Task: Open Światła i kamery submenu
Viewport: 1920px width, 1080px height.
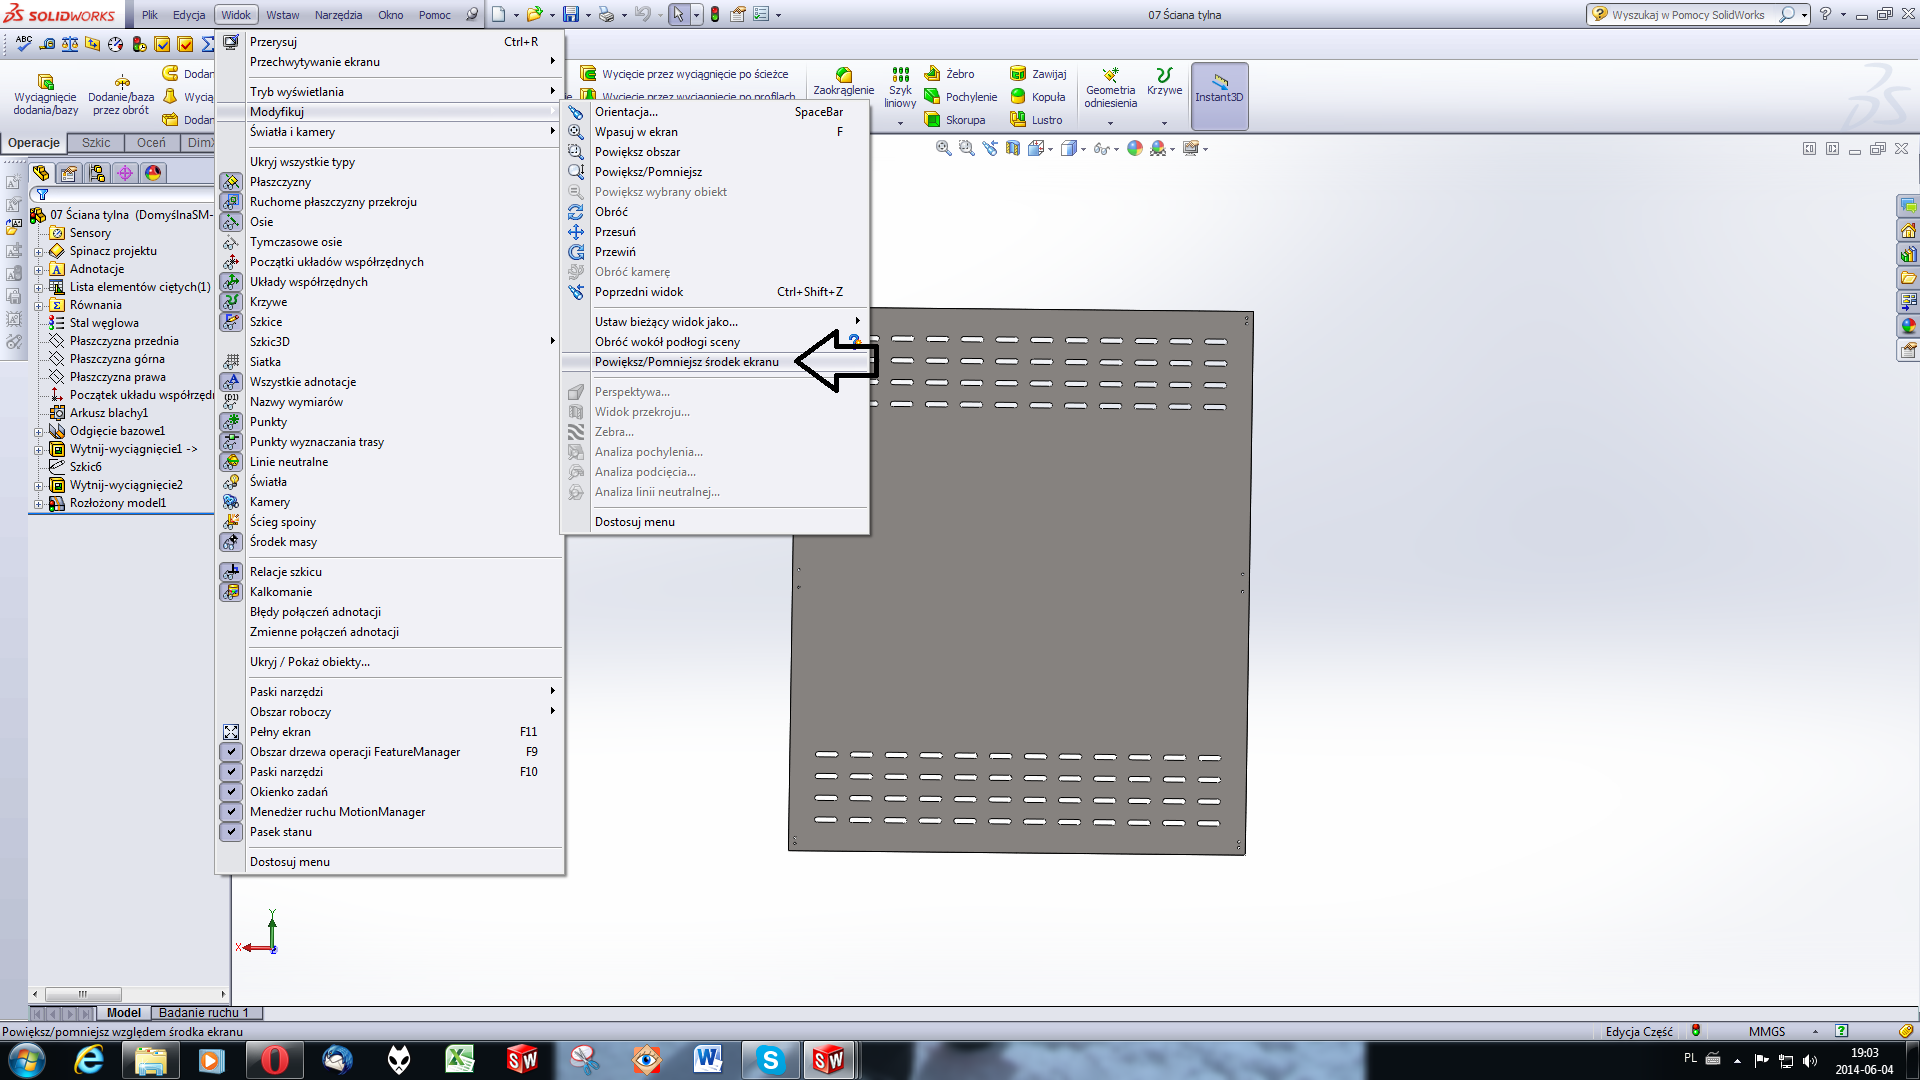Action: (390, 132)
